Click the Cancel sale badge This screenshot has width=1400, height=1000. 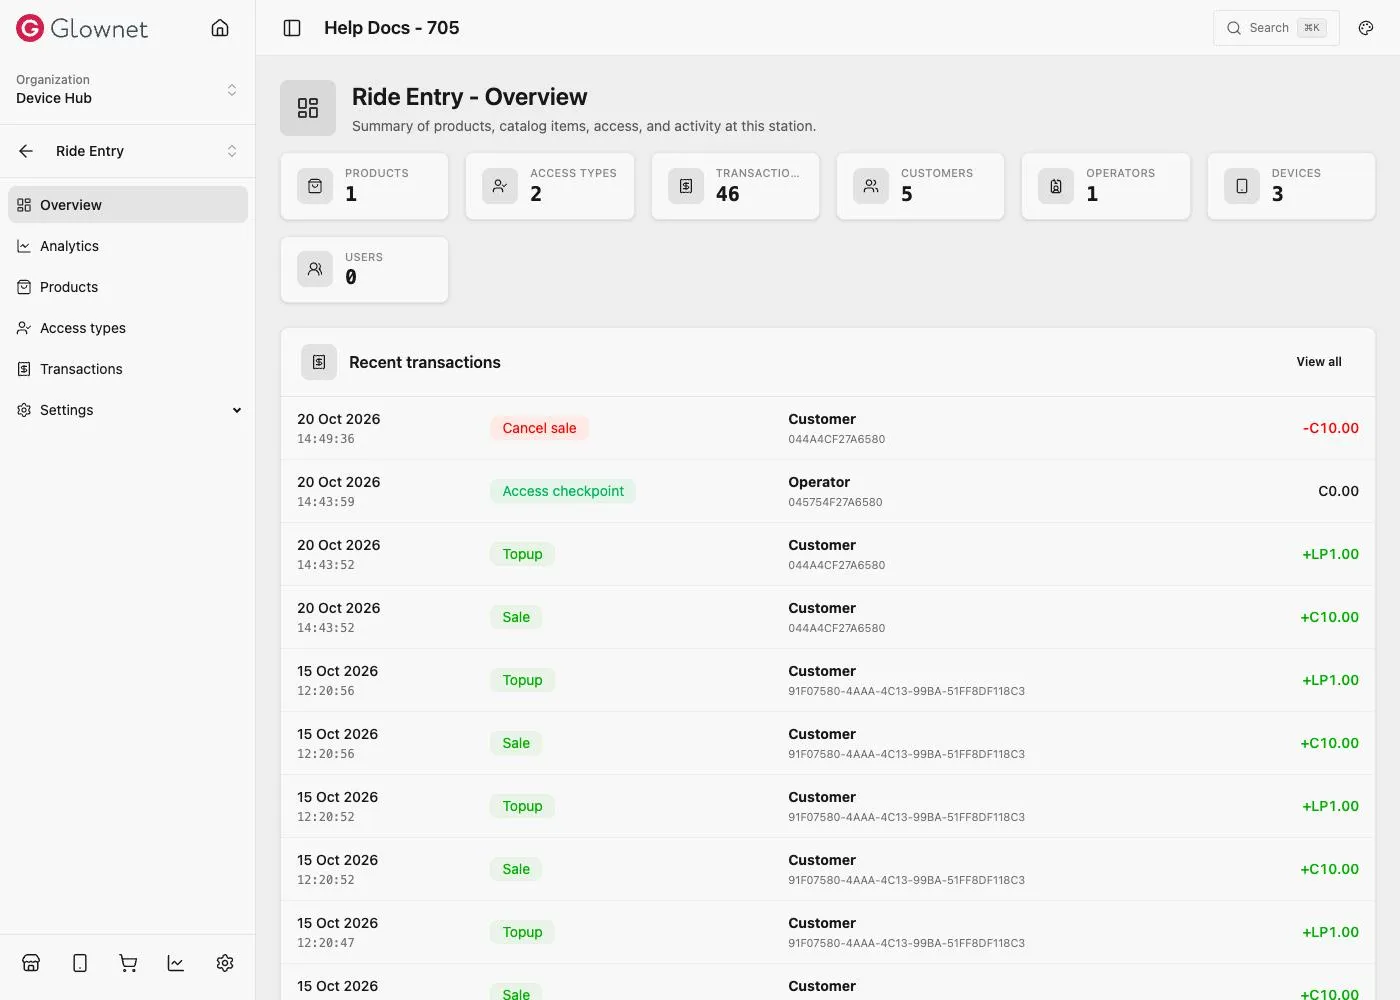point(539,428)
